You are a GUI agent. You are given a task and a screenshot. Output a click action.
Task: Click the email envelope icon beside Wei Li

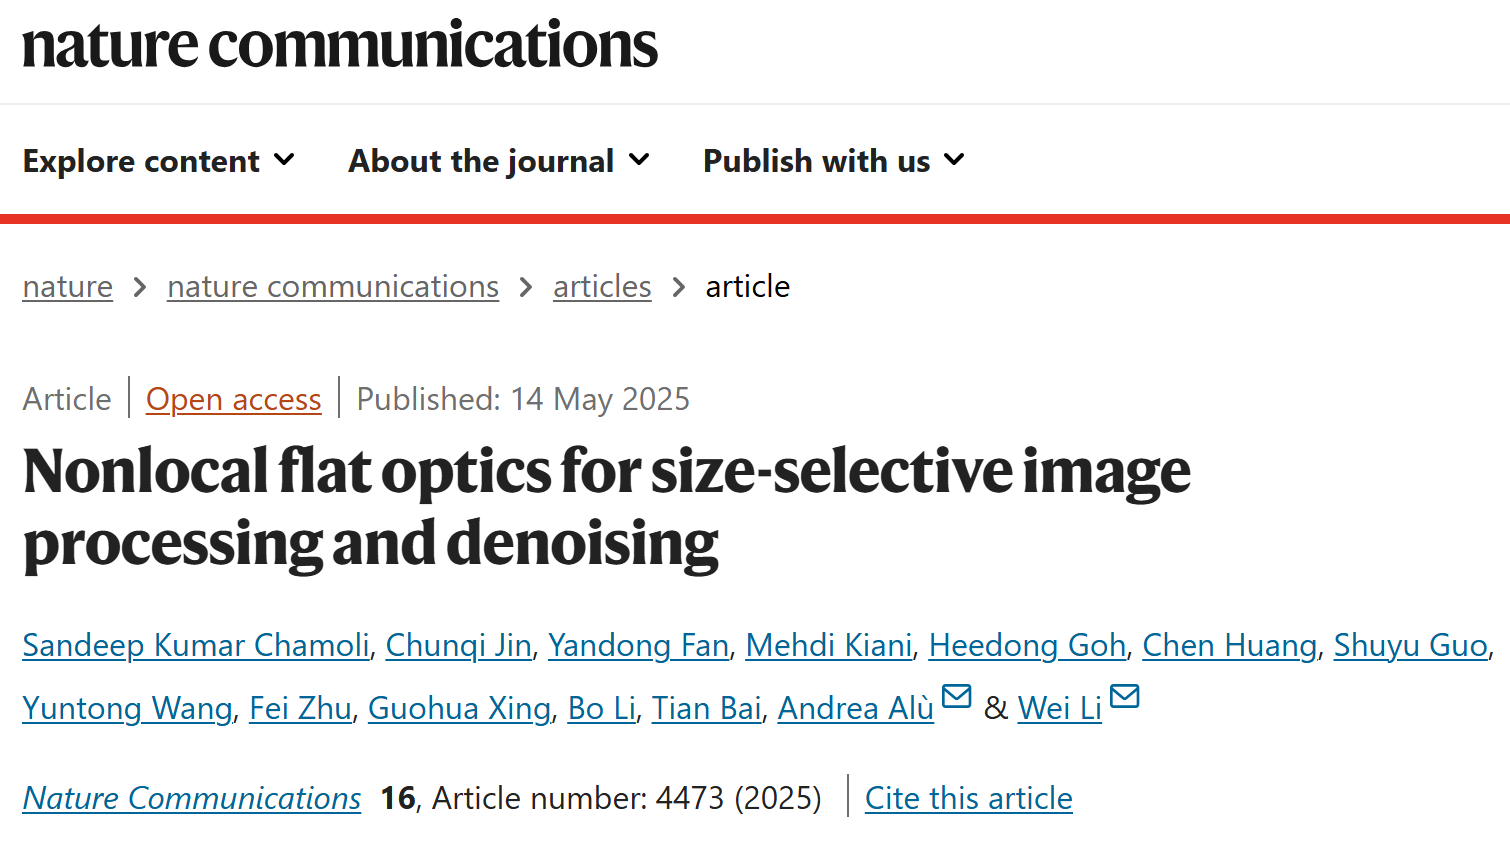click(1125, 696)
